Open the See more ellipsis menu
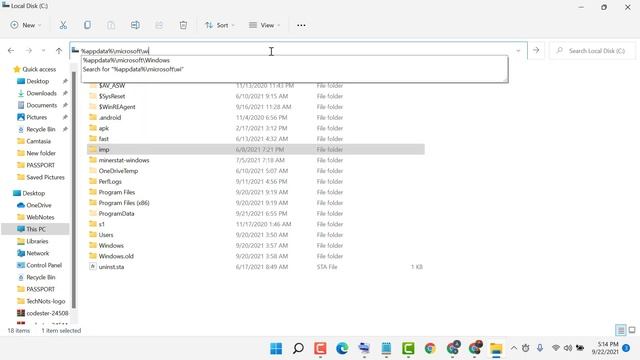Viewport: 640px width, 360px height. (x=301, y=25)
